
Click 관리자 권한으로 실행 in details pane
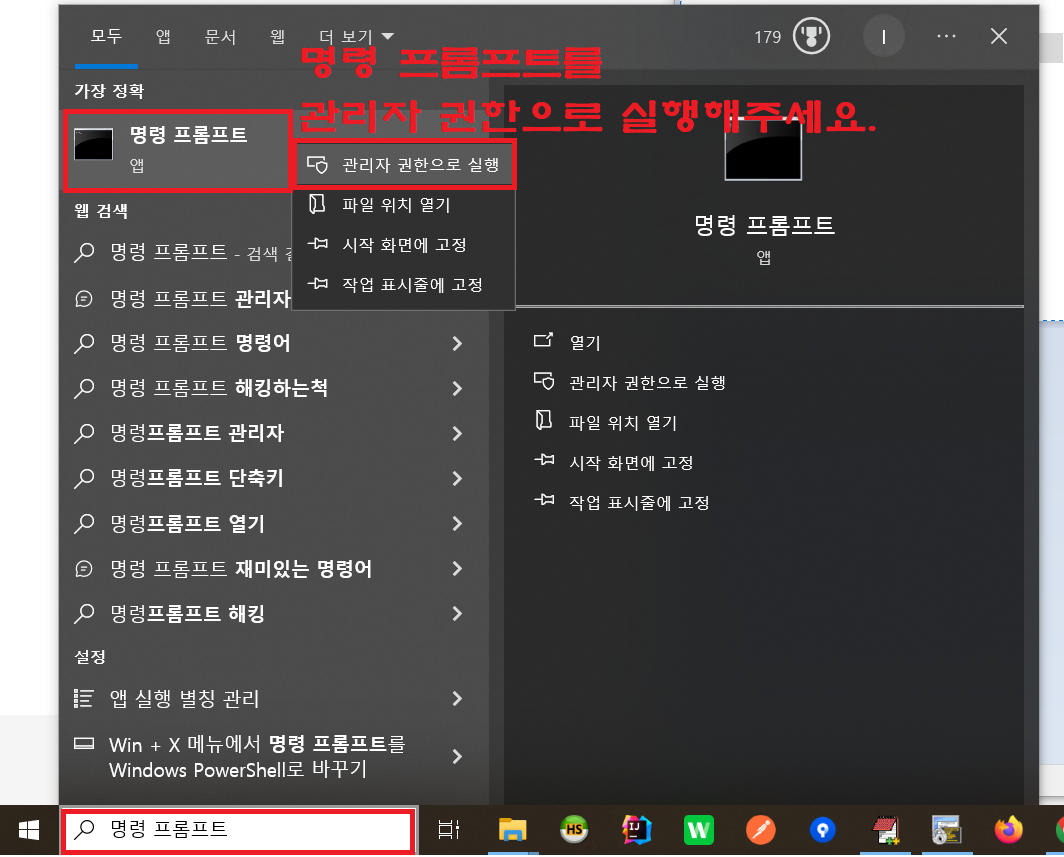coord(647,383)
